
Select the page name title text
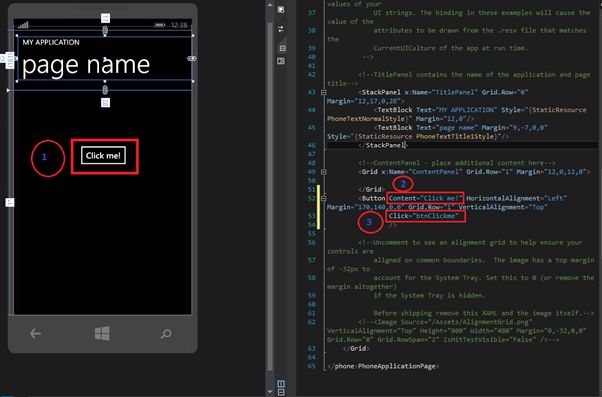tap(86, 65)
